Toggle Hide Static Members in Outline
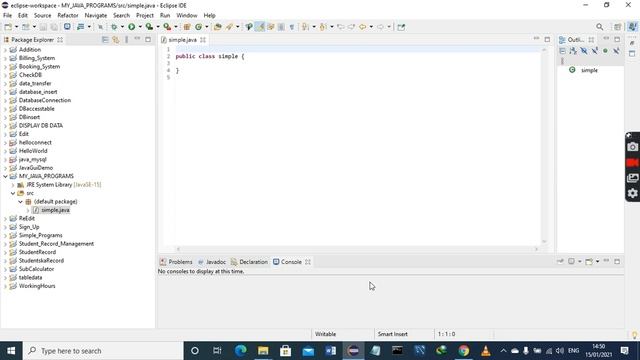 pyautogui.click(x=595, y=51)
